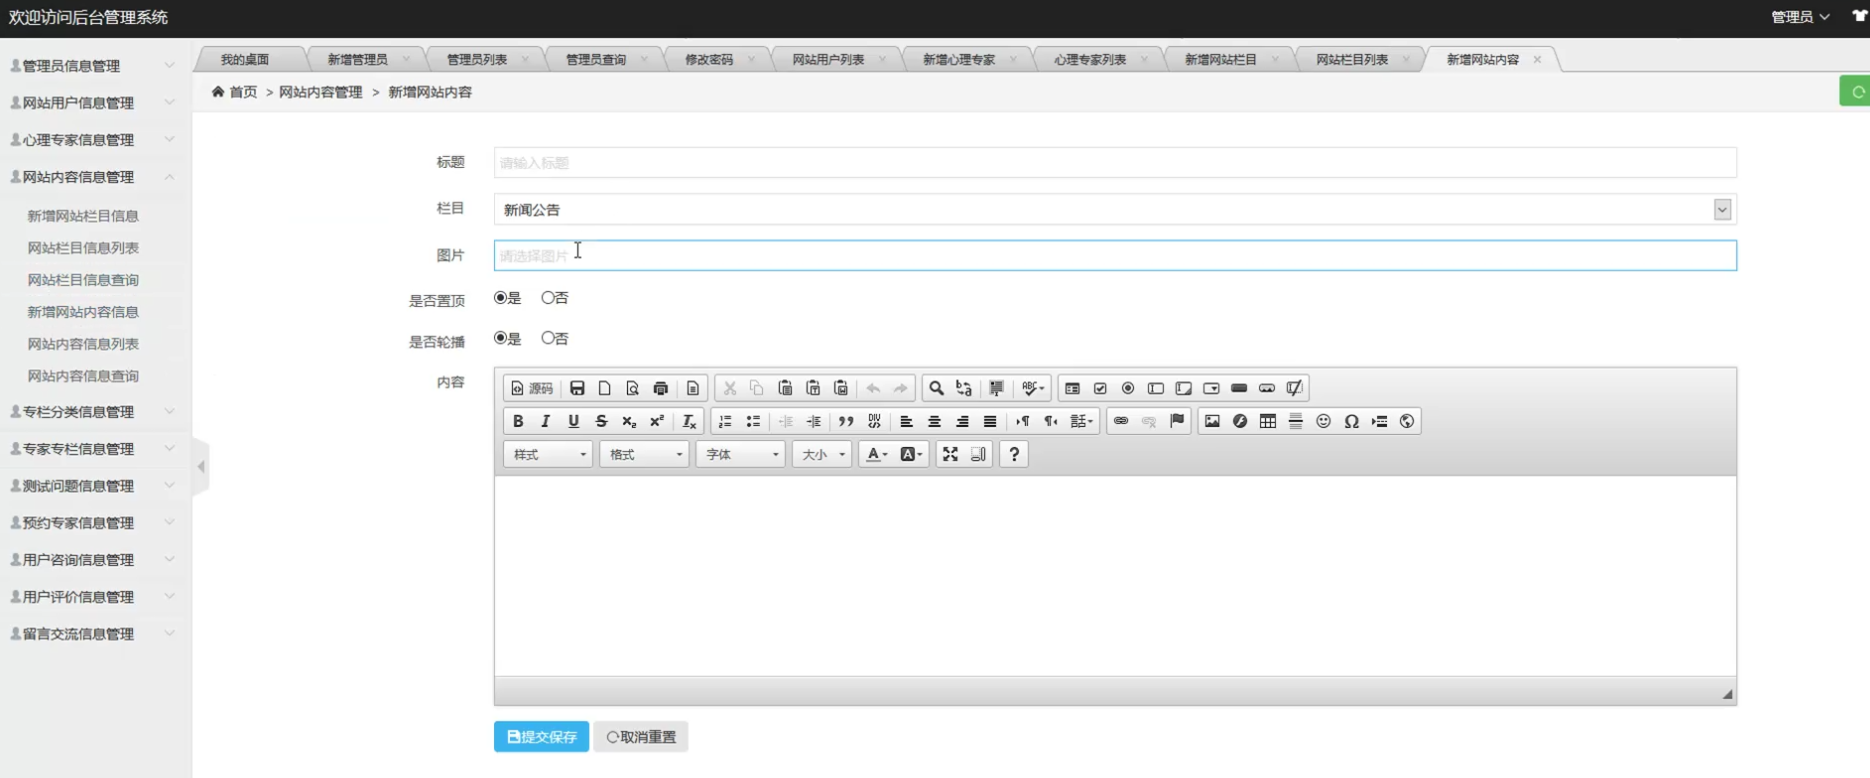The height and width of the screenshot is (778, 1870).
Task: Align text right in editor
Action: [x=962, y=421]
